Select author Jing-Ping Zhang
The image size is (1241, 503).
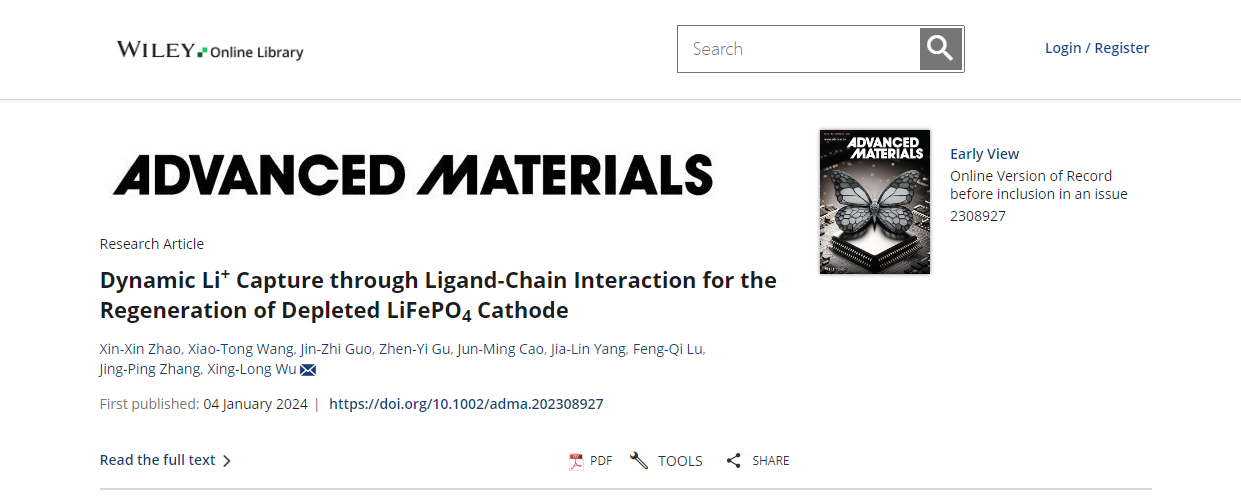coord(148,370)
